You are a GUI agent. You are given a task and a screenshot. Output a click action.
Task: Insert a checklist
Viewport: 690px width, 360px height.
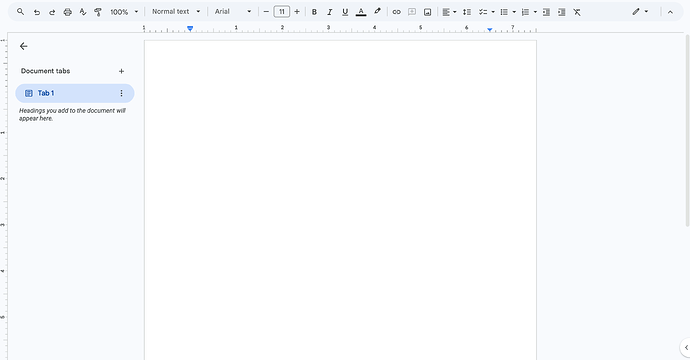coord(483,12)
